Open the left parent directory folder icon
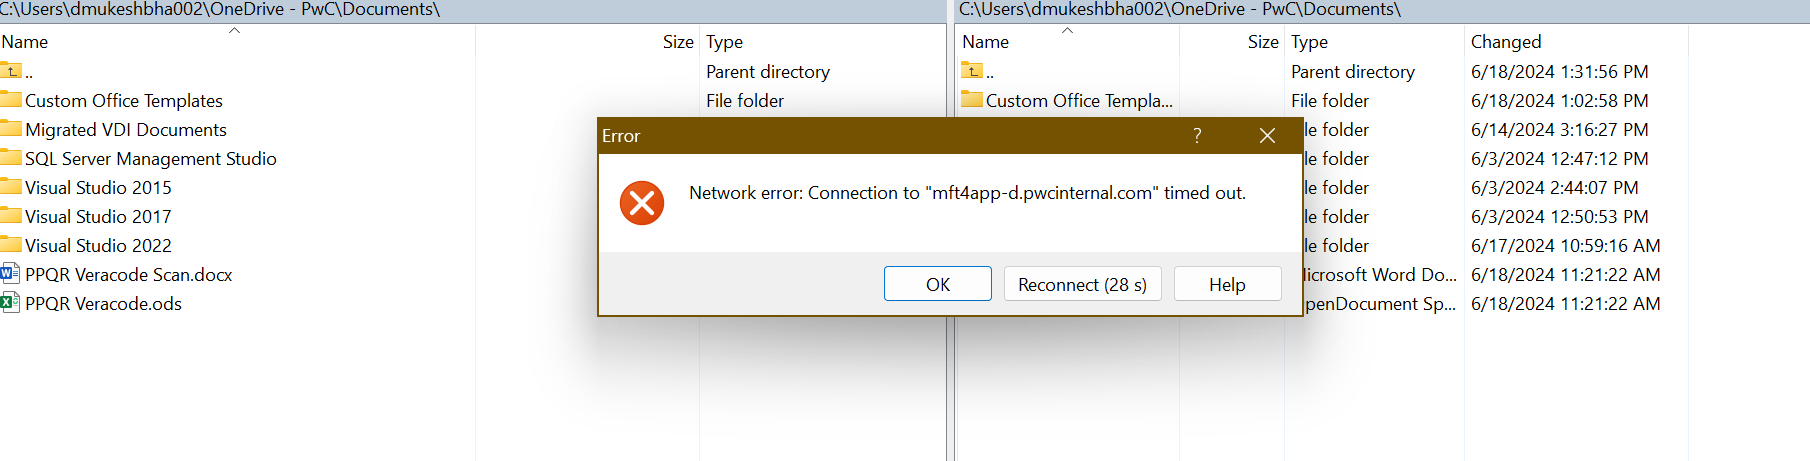Screen dimensions: 1810x461 [11, 71]
